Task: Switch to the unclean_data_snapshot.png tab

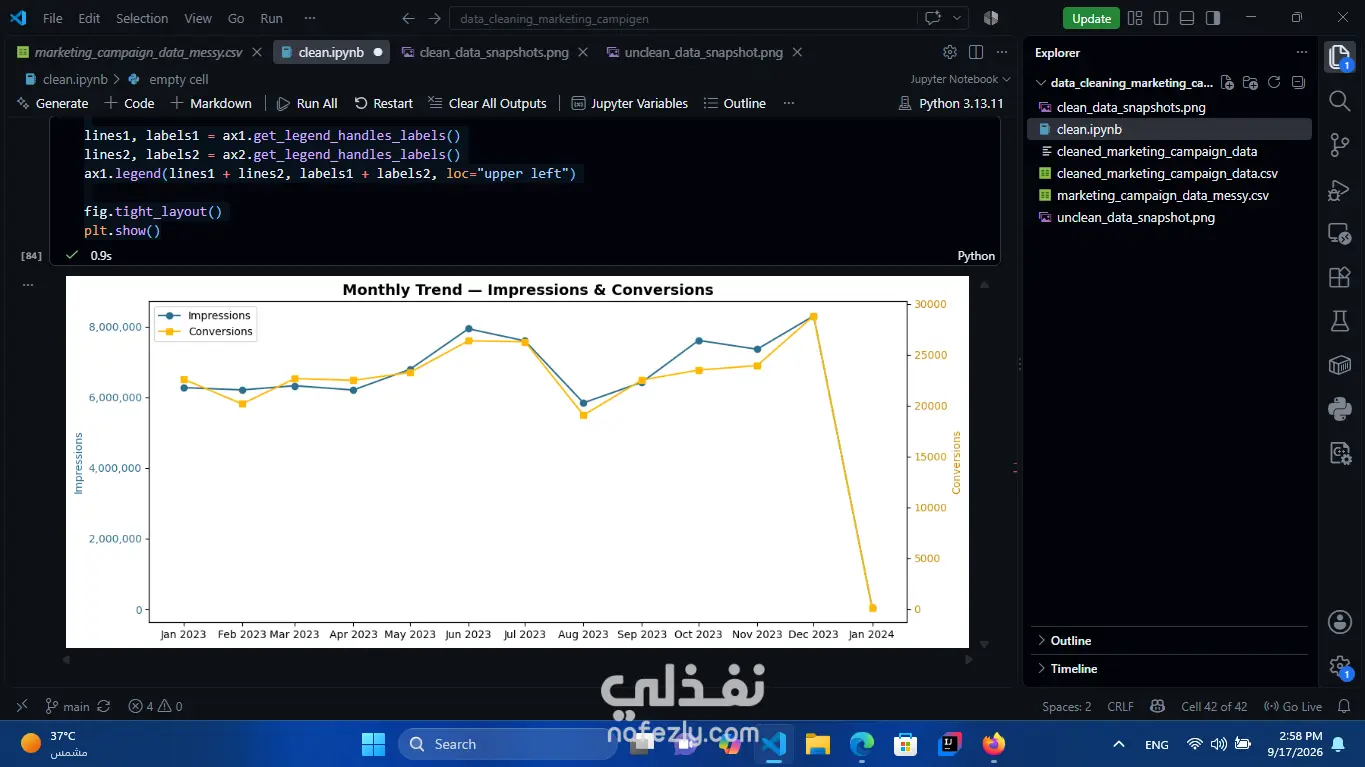Action: [x=704, y=52]
